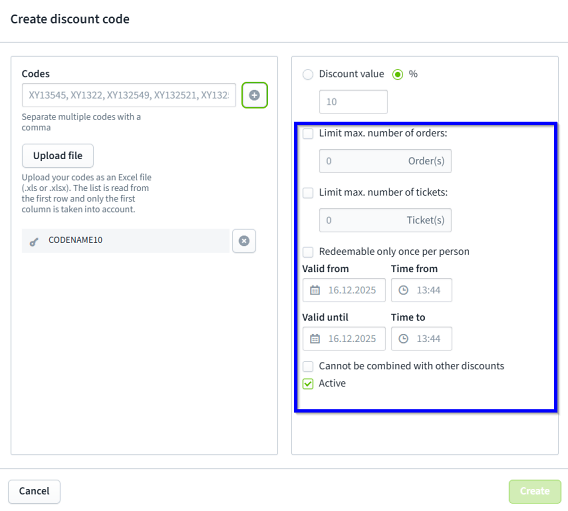Open the Valid from calendar icon
Screen dimensions: 568x511
[x=315, y=290]
